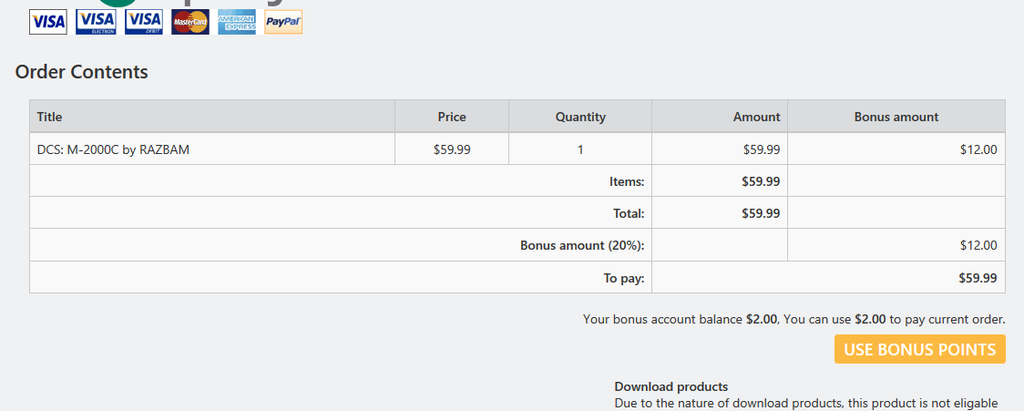Click the plain Visa card icon
The width and height of the screenshot is (1024, 411).
pyautogui.click(x=48, y=22)
